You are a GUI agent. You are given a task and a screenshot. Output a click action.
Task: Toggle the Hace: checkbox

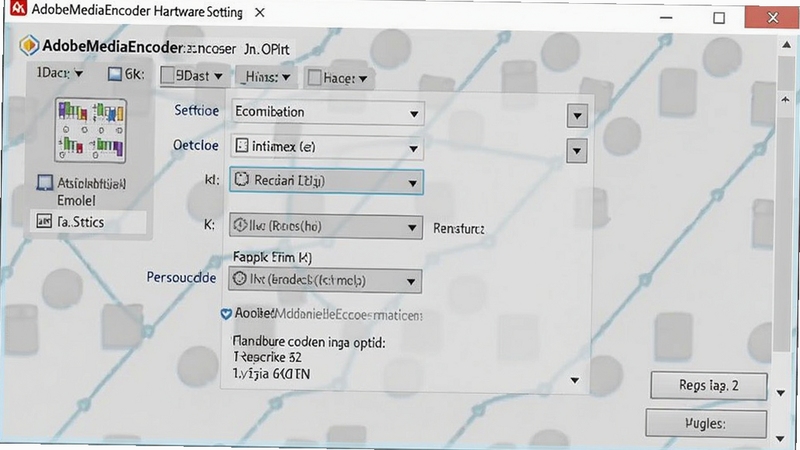[x=314, y=78]
